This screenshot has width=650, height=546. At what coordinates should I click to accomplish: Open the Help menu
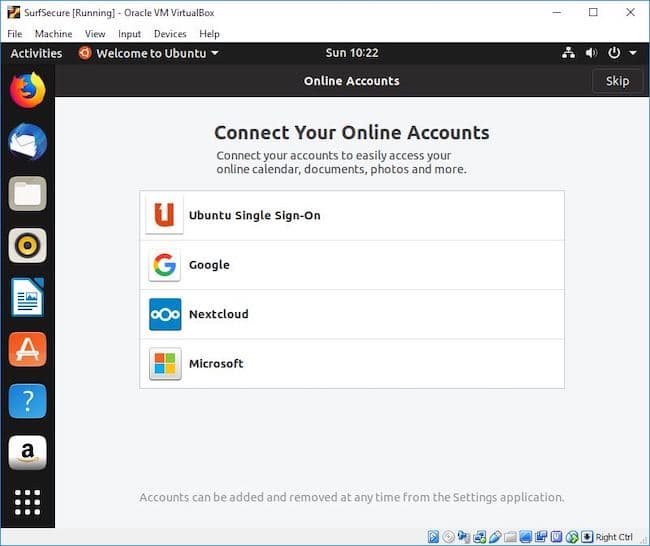(209, 34)
